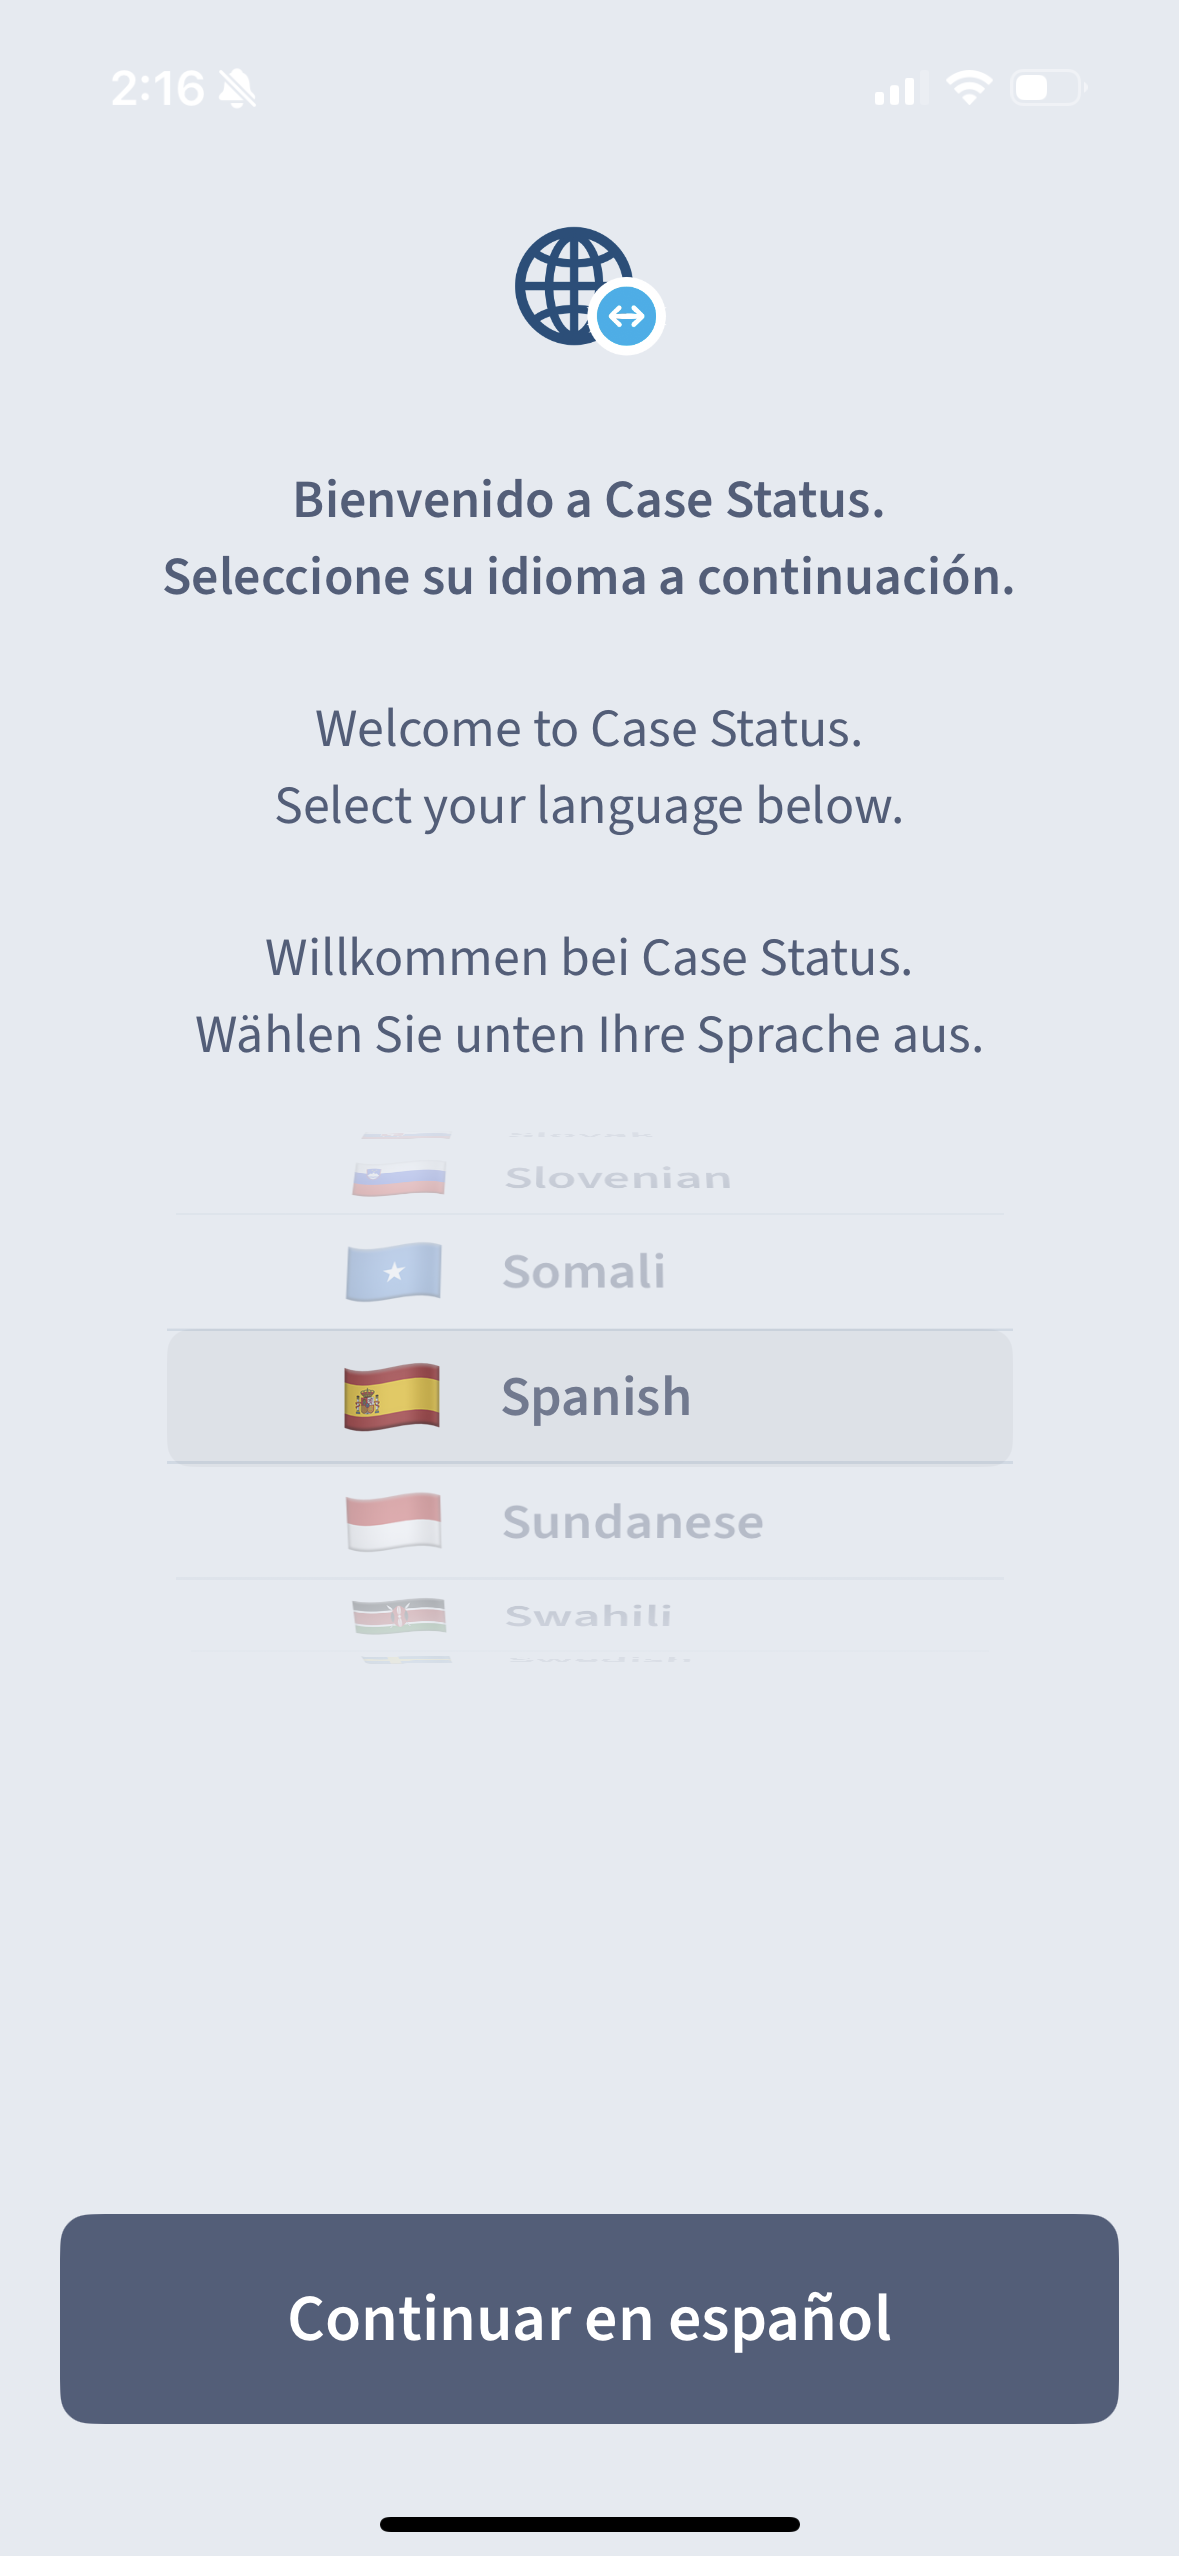
Task: Tap the Kenyan flag beside Swahili
Action: [x=399, y=1615]
